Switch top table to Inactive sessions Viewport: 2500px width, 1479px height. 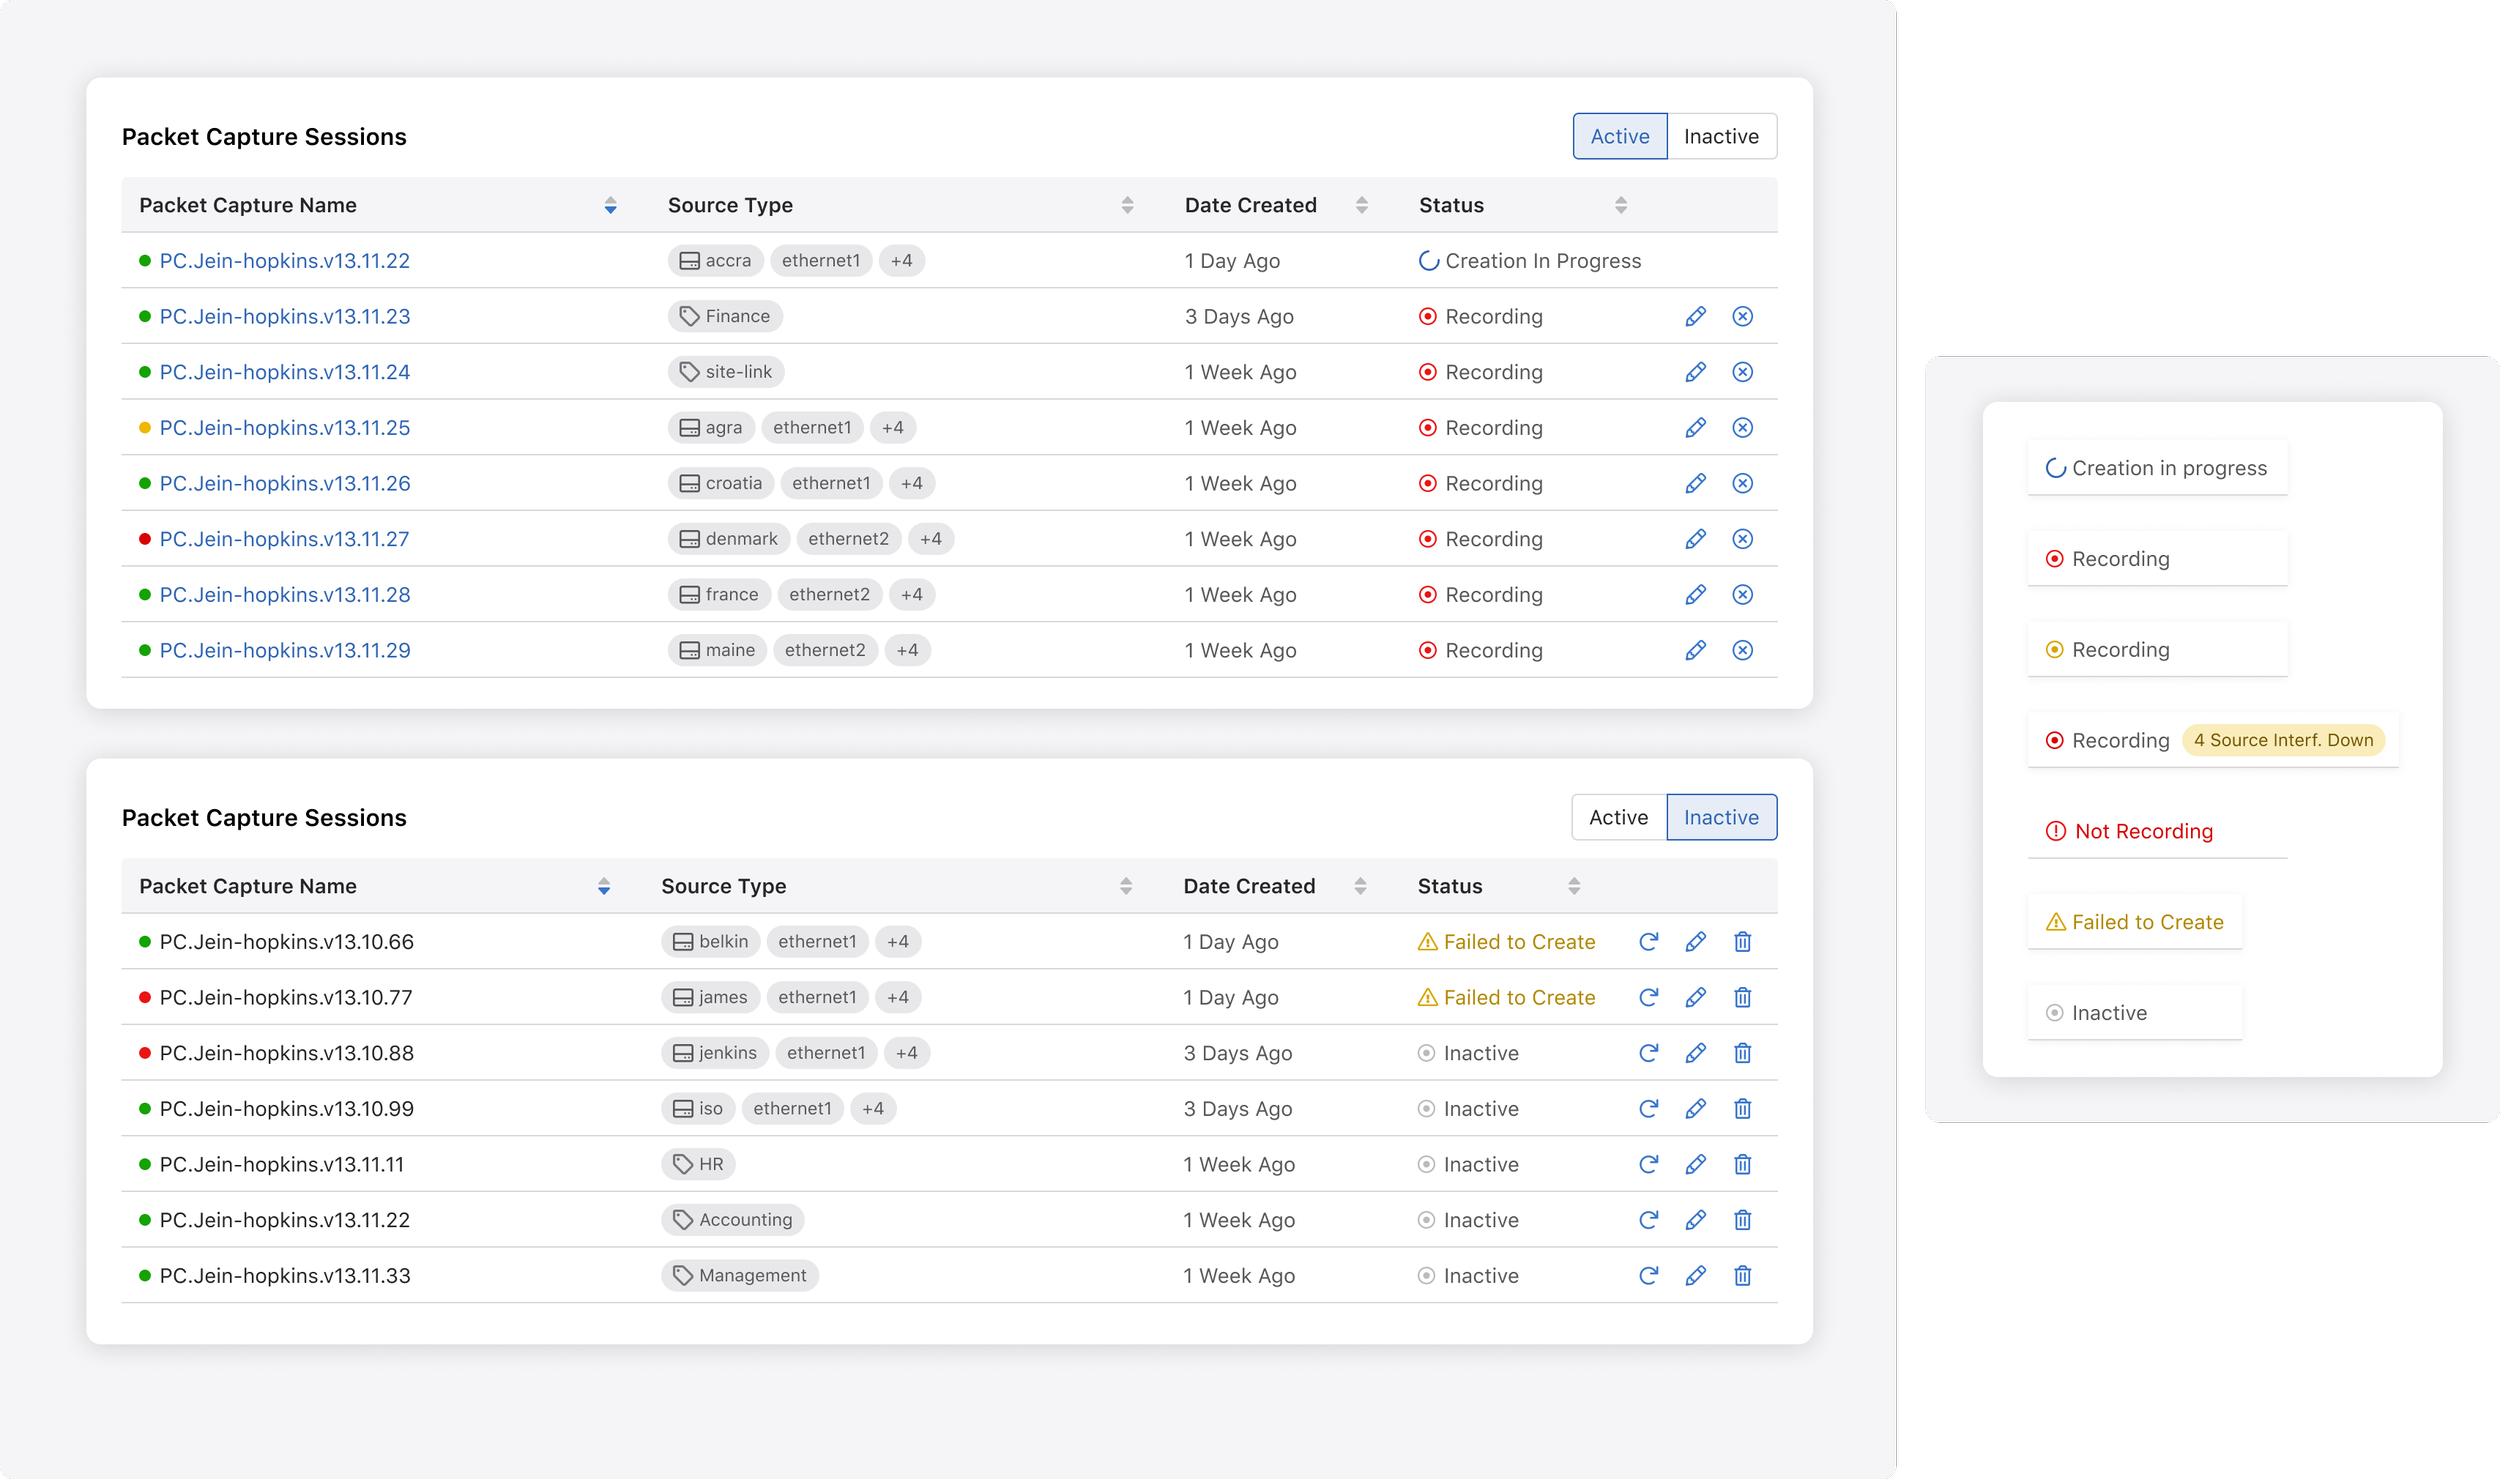[x=1720, y=136]
